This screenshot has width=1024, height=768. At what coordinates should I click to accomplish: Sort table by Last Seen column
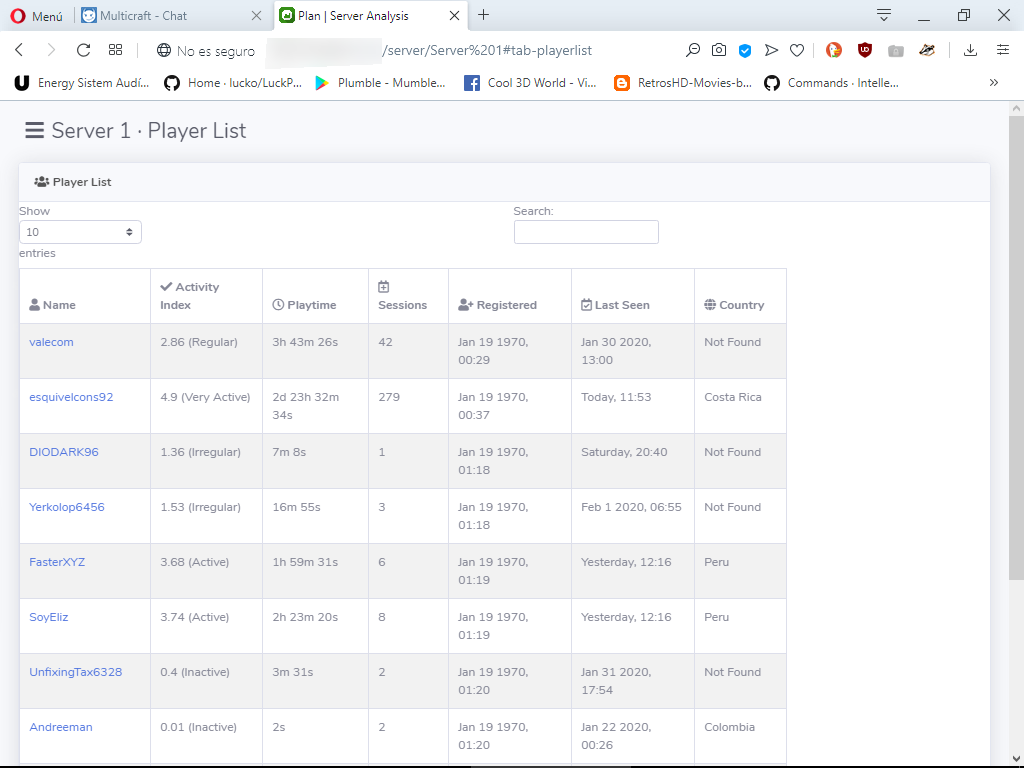point(632,296)
